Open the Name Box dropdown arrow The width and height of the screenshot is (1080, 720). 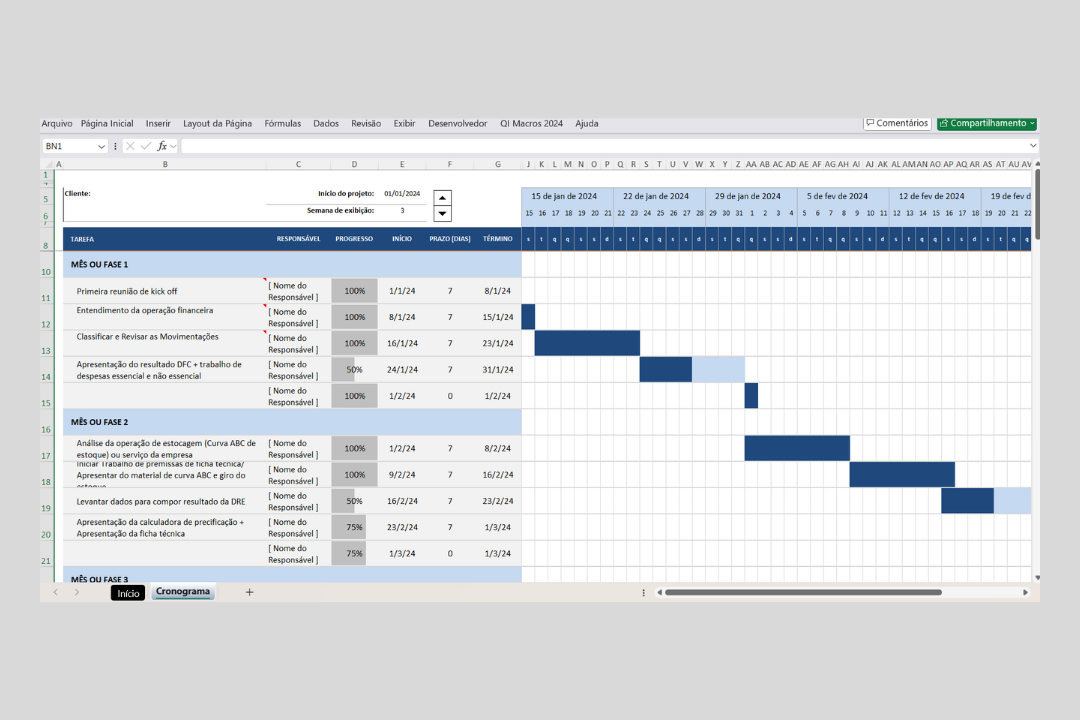click(x=101, y=146)
